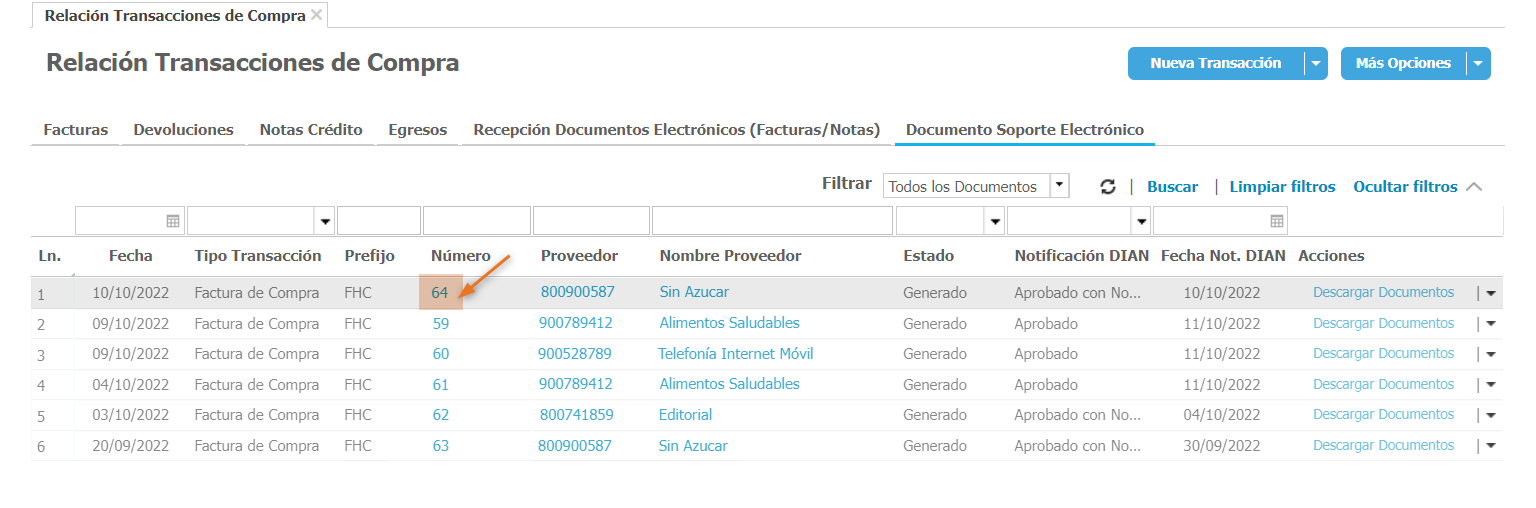
Task: Open the Fecha Not. DIAN calendar icon
Action: (1277, 221)
